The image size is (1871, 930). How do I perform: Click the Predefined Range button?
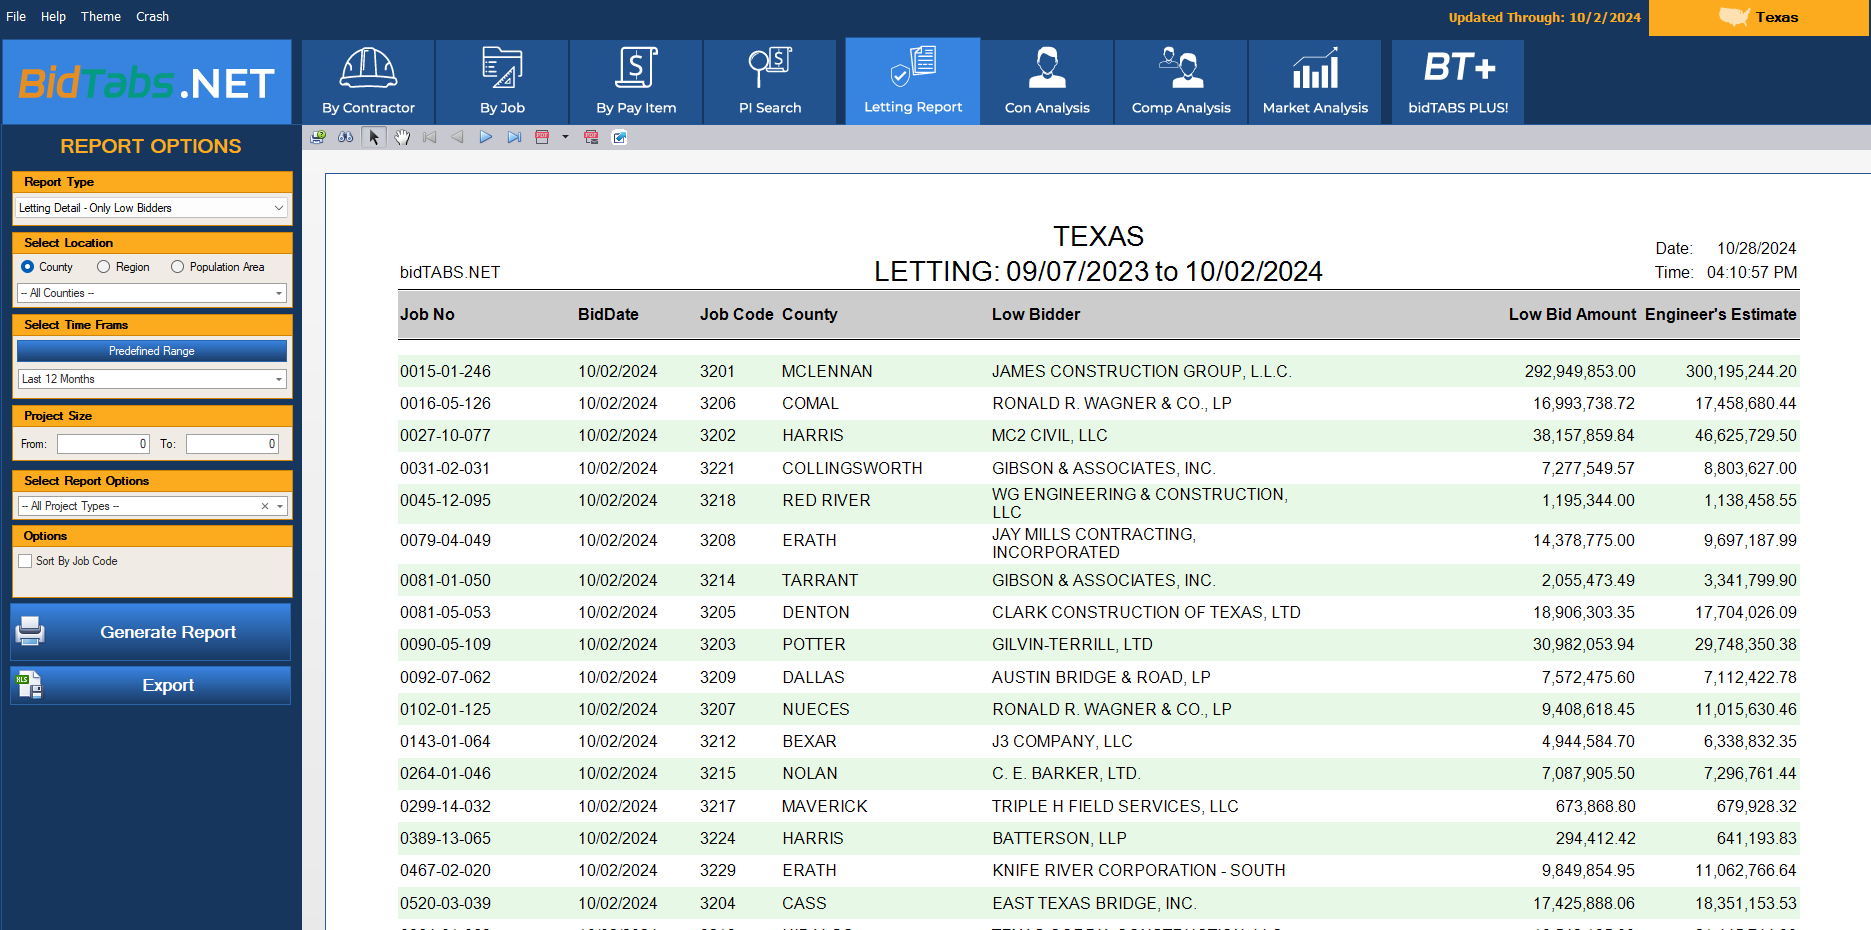152,351
